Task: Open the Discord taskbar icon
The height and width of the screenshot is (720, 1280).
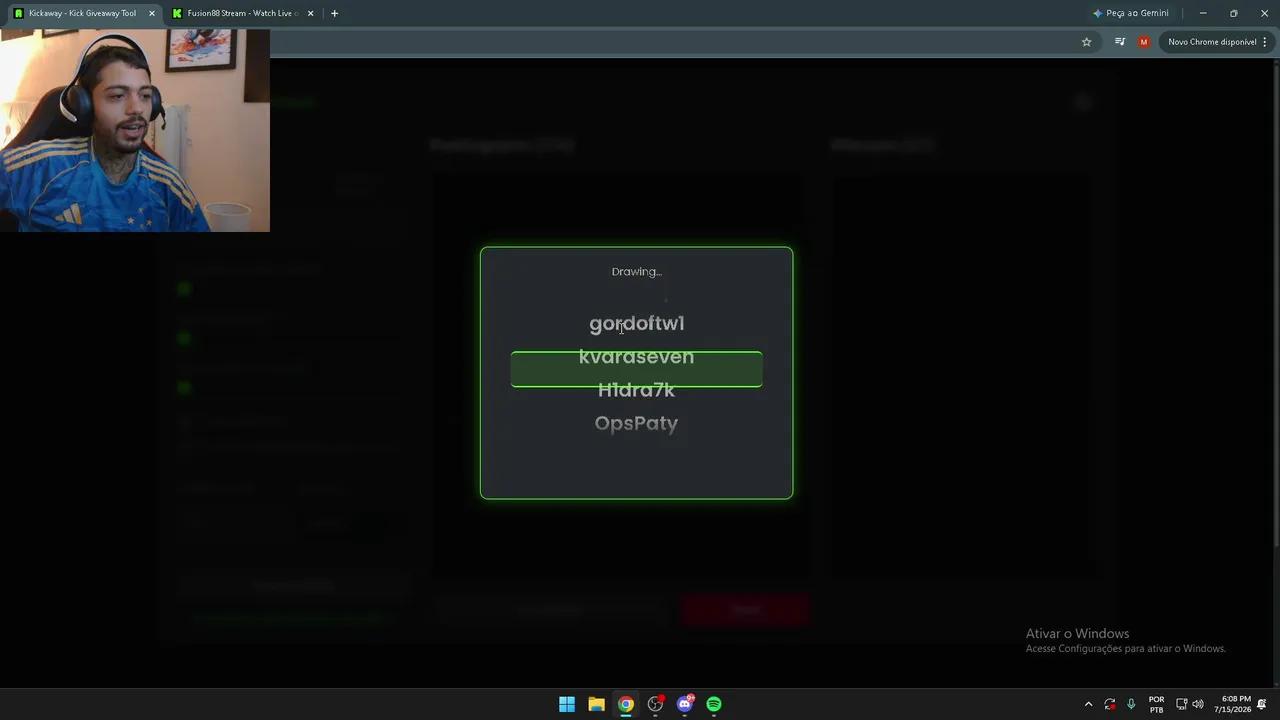Action: (685, 704)
